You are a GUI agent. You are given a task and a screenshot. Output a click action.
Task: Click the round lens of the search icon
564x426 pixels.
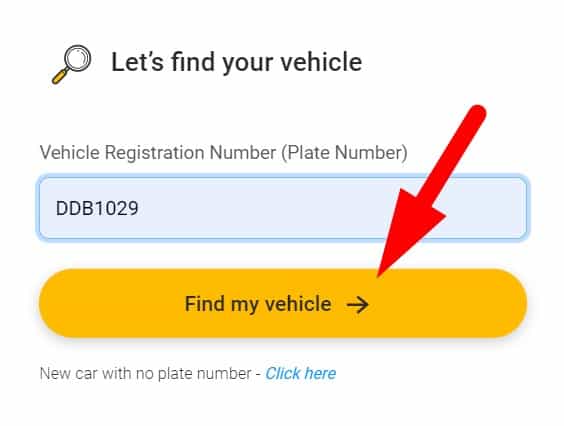[x=78, y=58]
